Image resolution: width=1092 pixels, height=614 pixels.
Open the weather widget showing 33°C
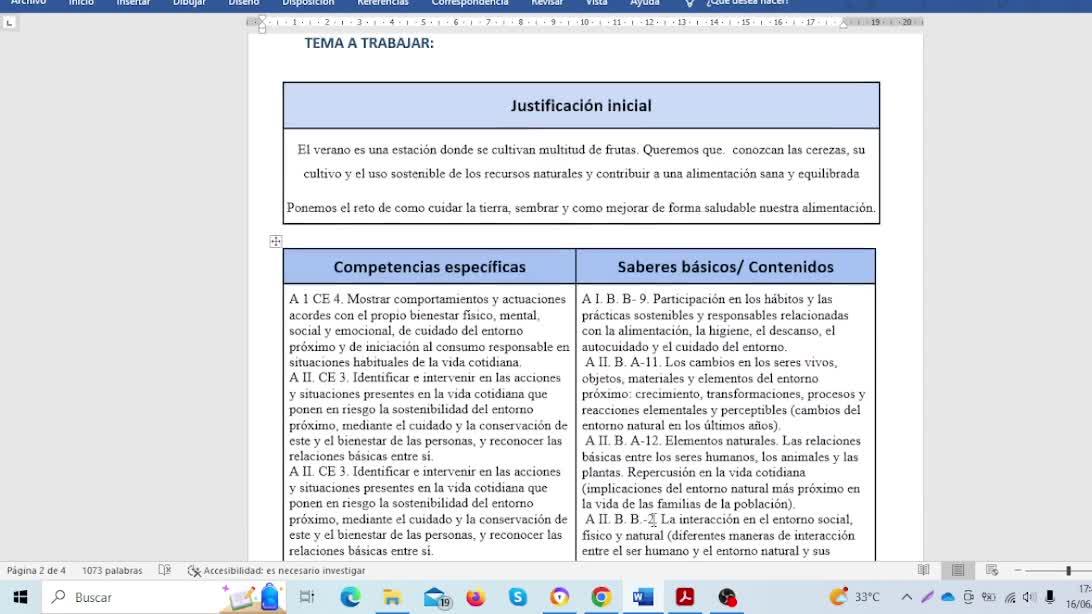tap(855, 597)
